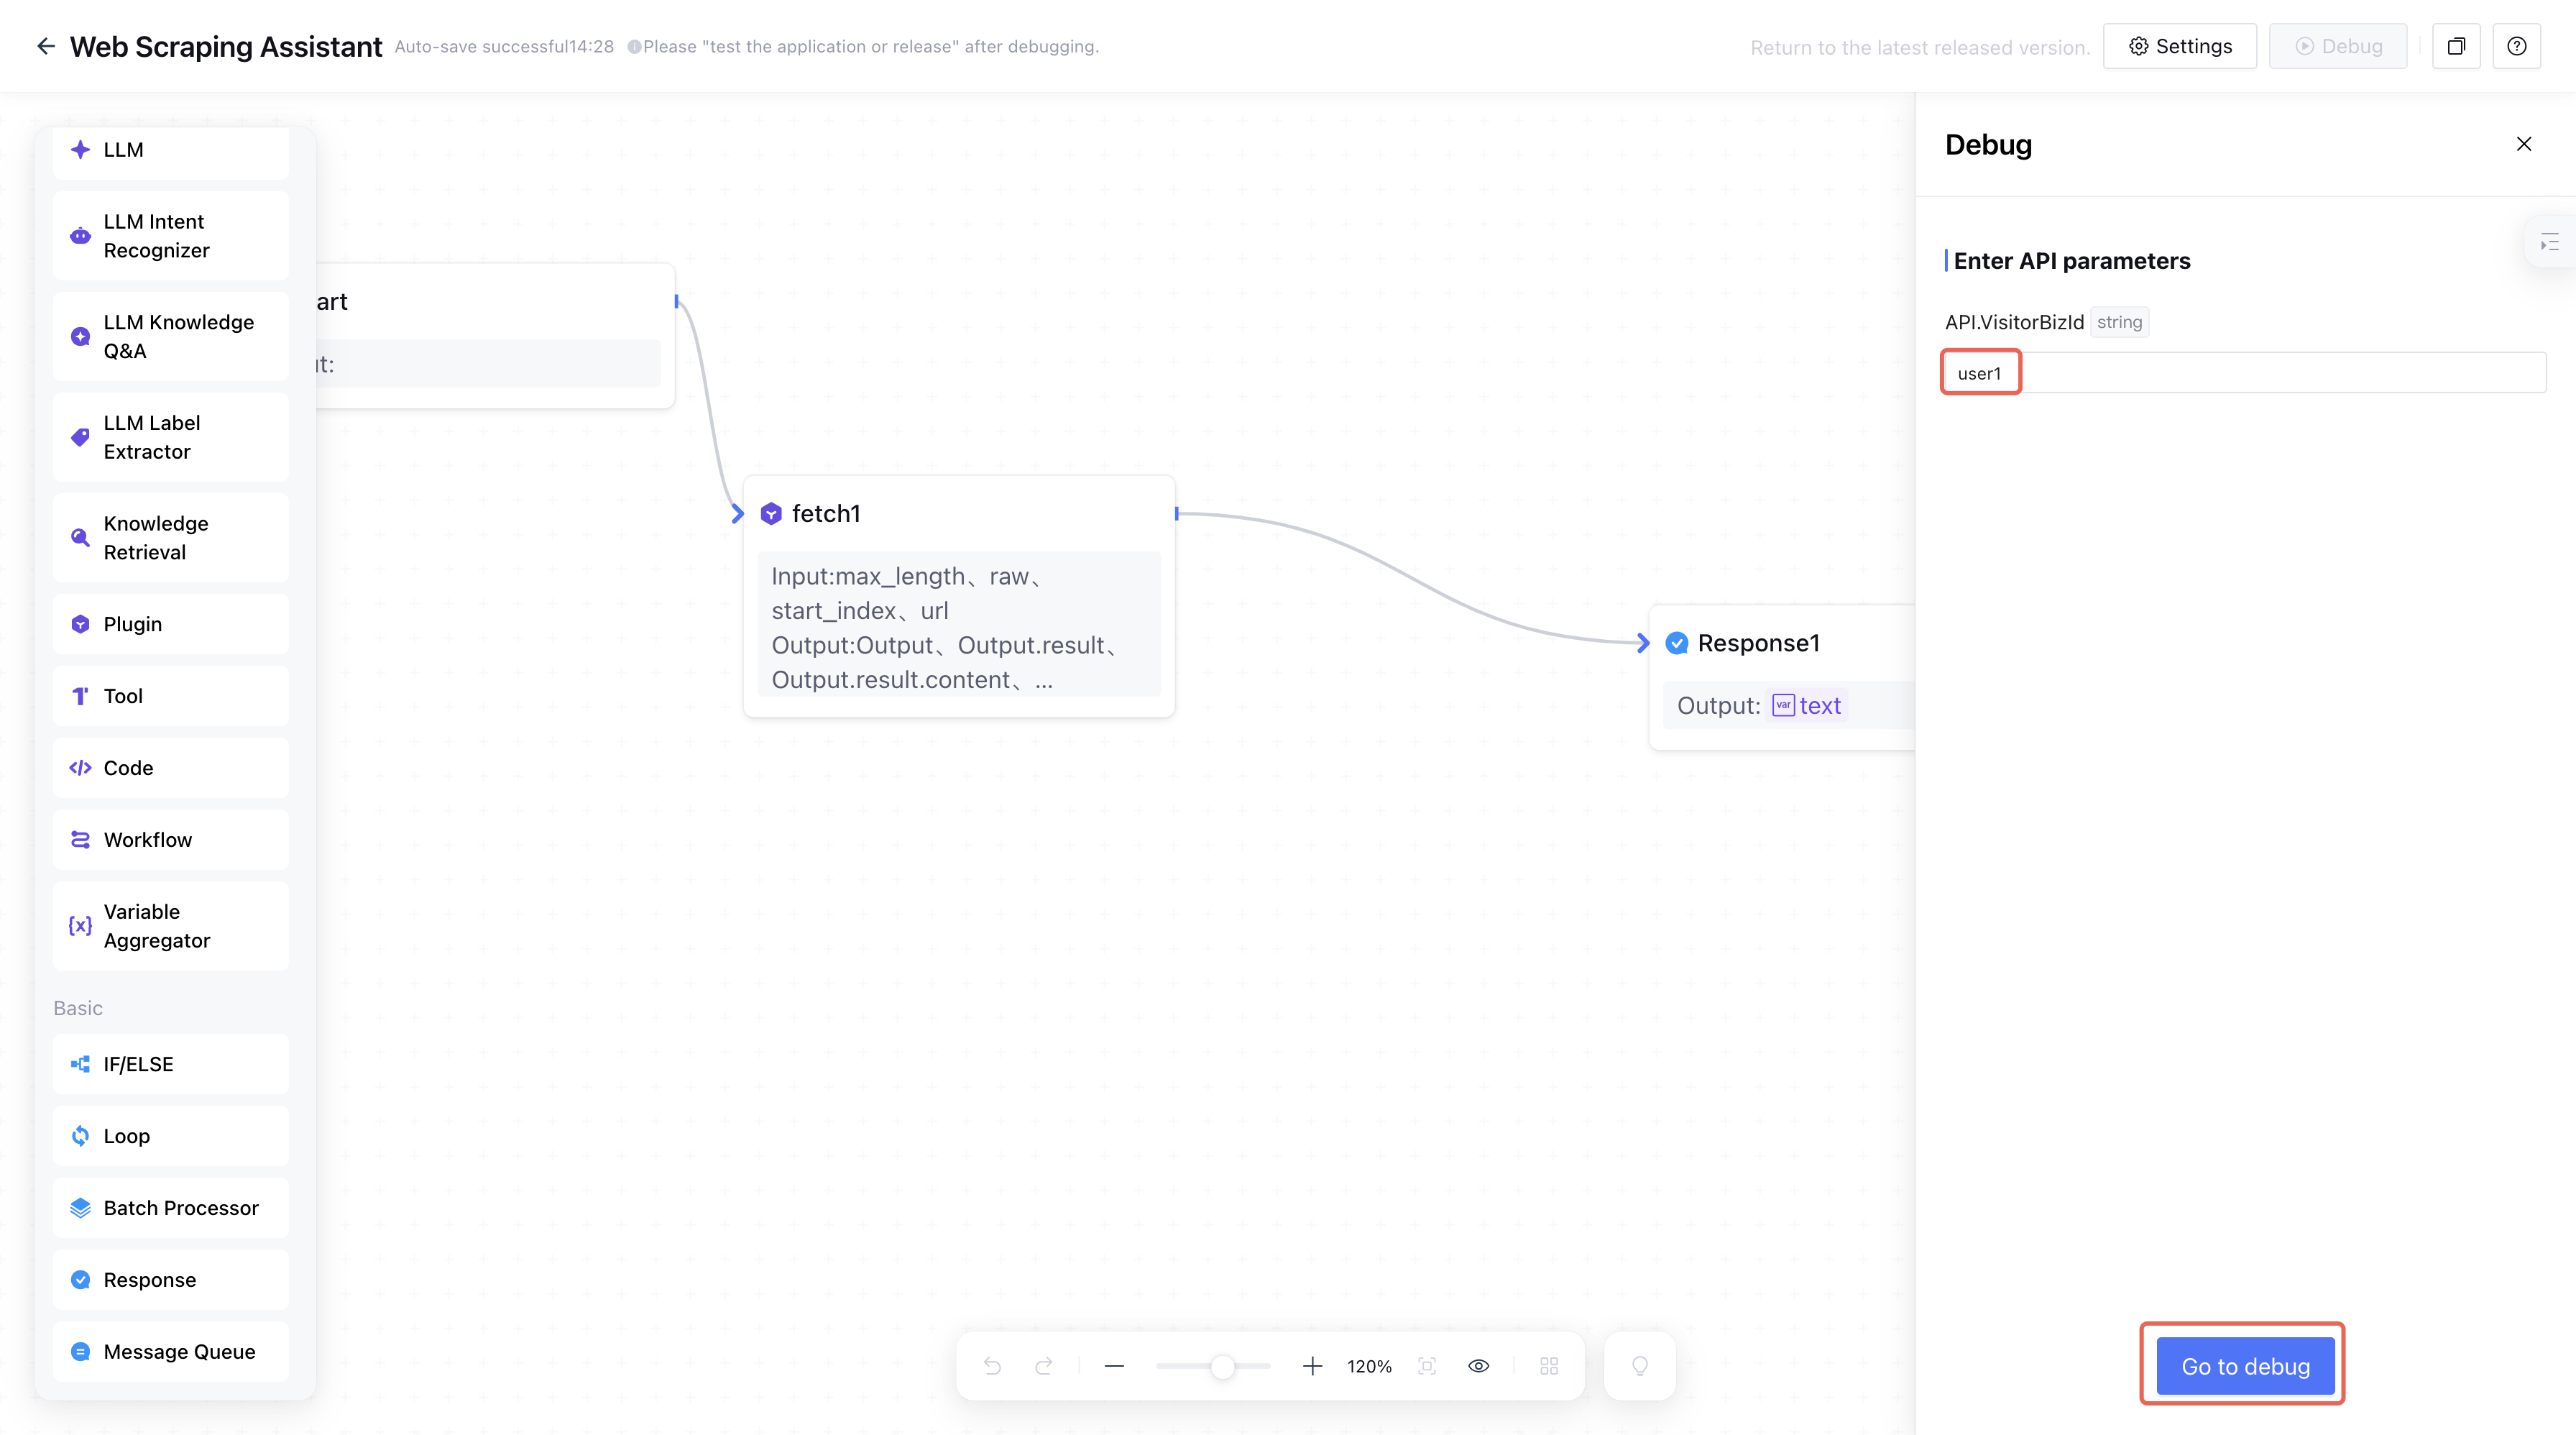This screenshot has height=1435, width=2576.
Task: Click the zoom in plus button
Action: pyautogui.click(x=1312, y=1366)
